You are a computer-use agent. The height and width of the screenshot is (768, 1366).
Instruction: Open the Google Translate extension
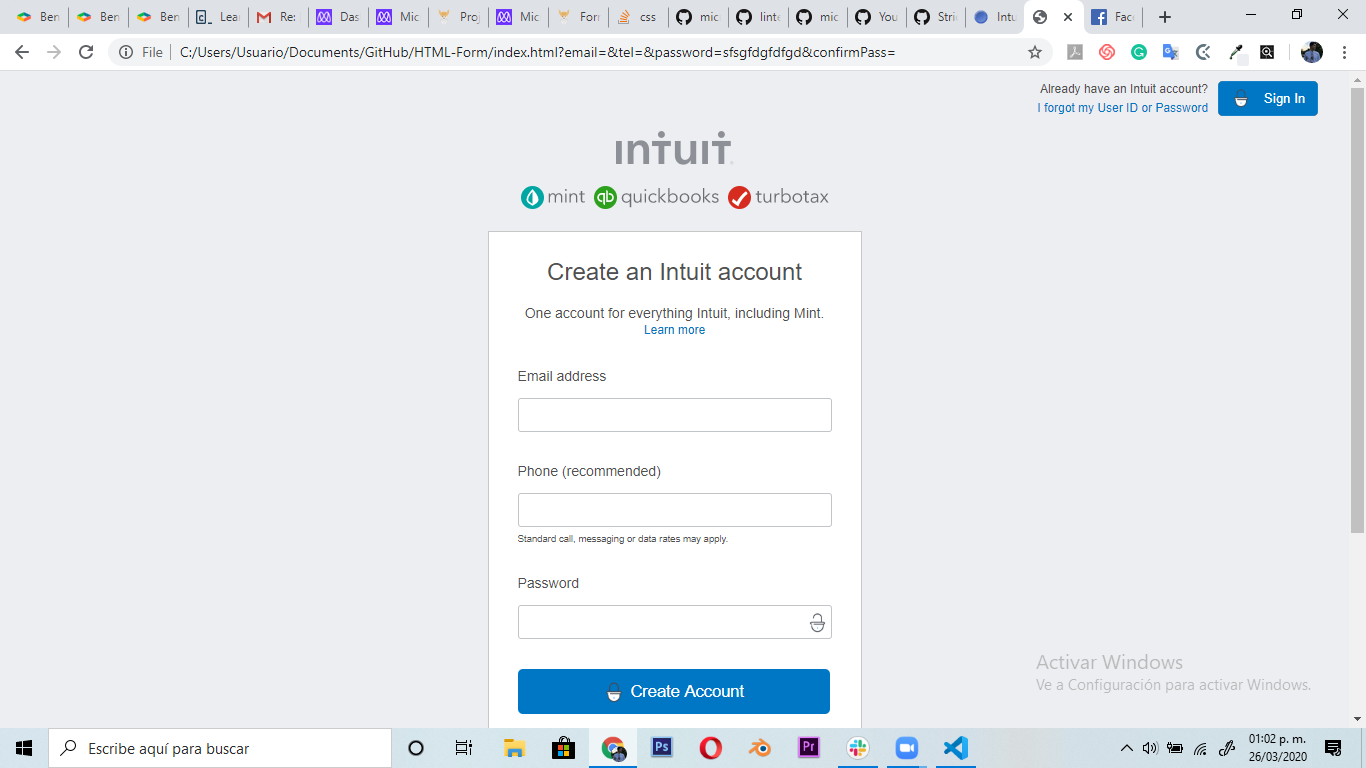[x=1171, y=52]
